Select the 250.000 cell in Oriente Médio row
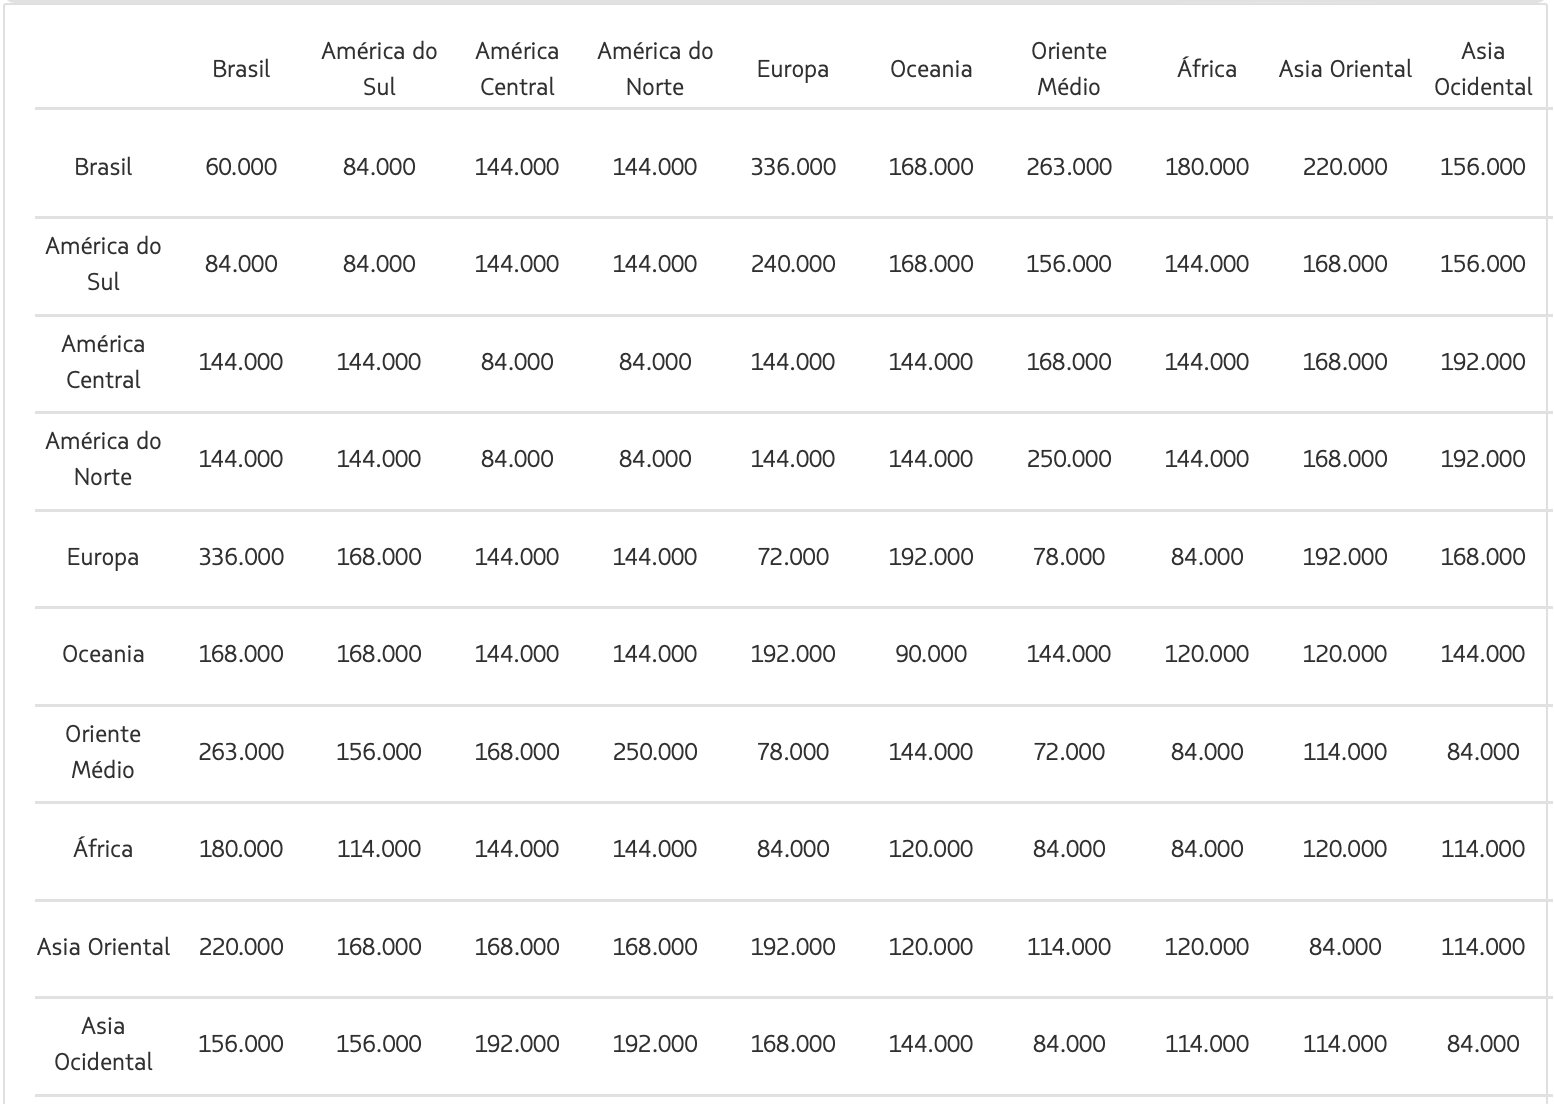This screenshot has height=1104, width=1554. tap(655, 752)
